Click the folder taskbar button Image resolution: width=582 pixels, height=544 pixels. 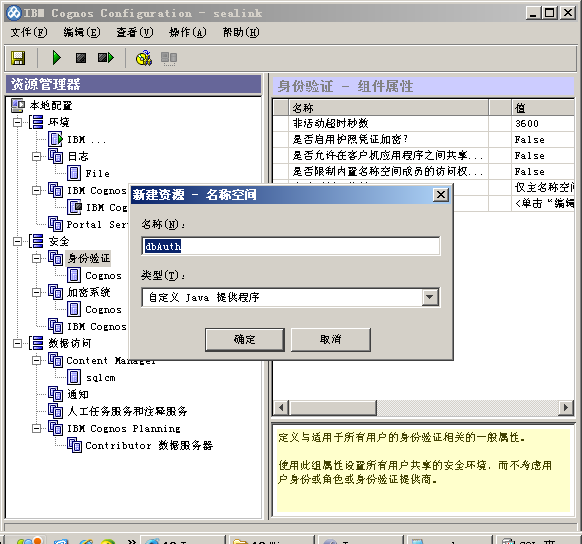click(x=272, y=540)
